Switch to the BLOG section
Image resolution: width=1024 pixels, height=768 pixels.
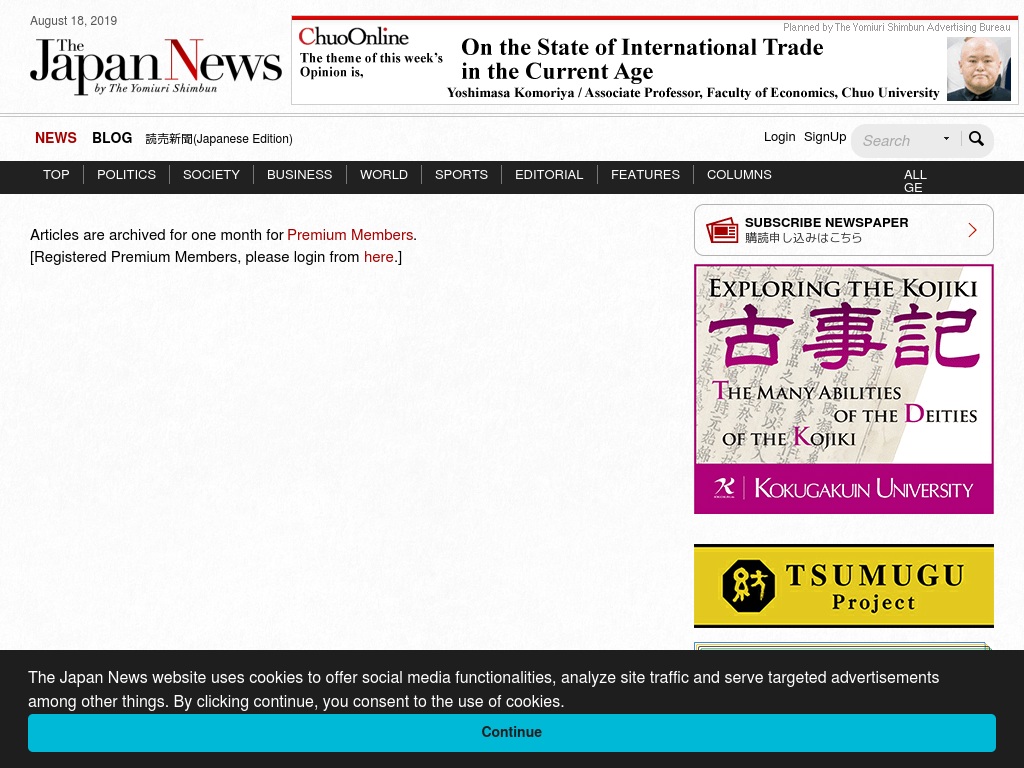click(112, 138)
